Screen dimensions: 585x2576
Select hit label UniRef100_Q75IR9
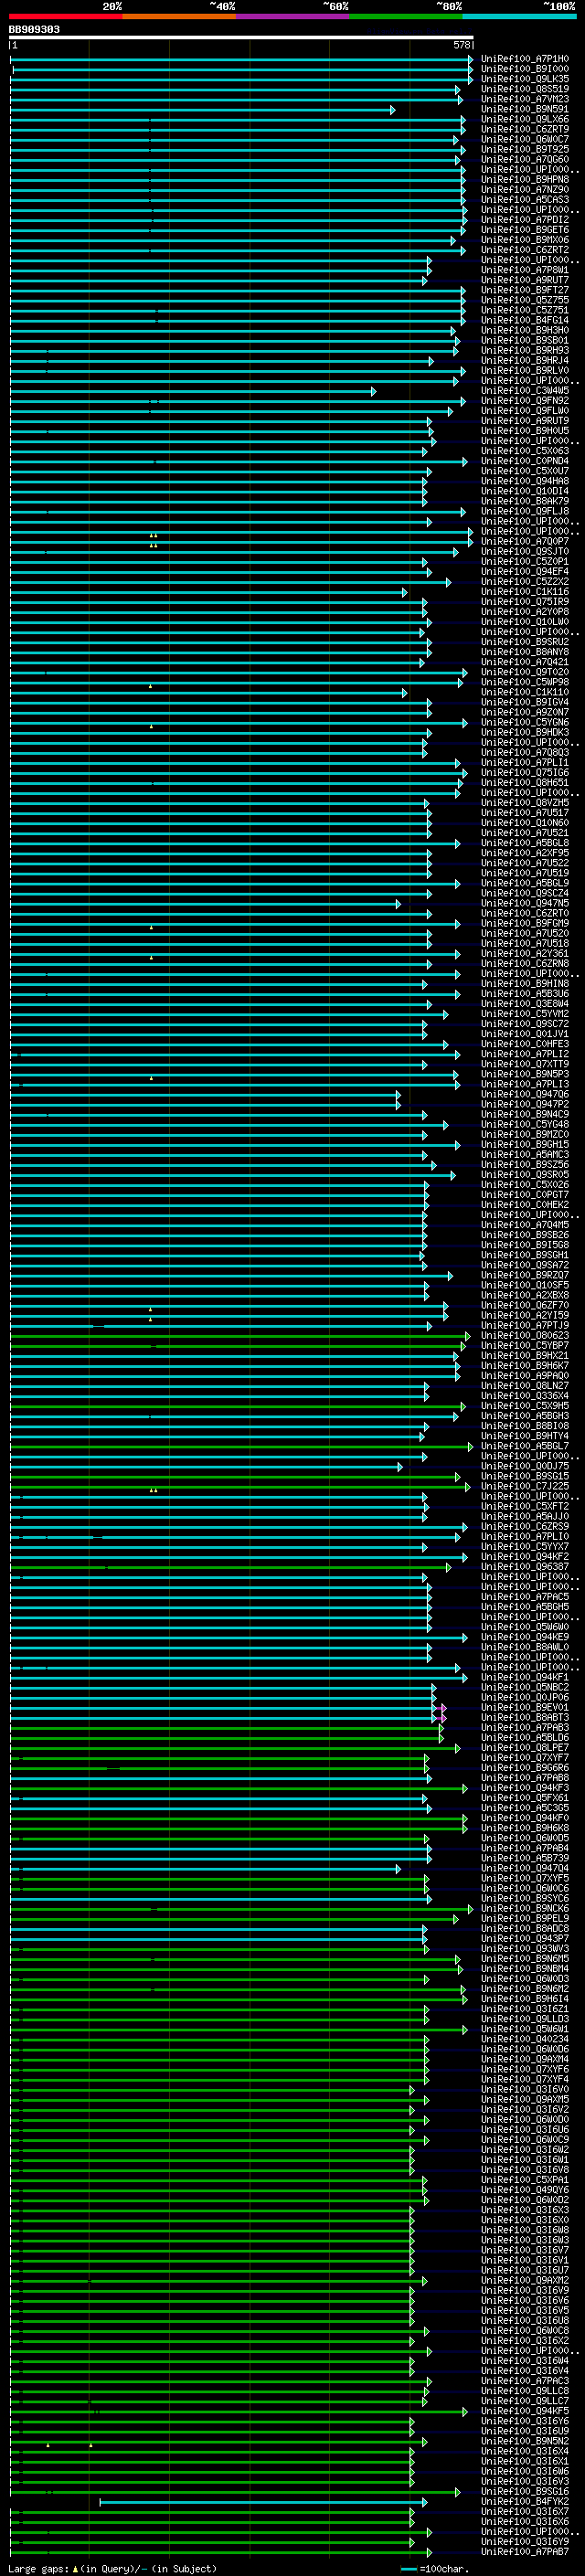[525, 602]
